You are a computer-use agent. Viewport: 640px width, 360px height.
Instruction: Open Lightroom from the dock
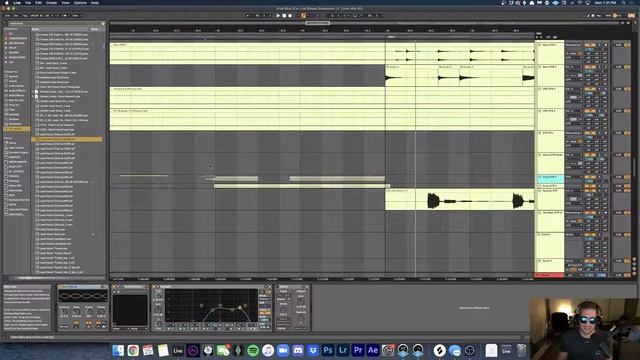coord(343,350)
